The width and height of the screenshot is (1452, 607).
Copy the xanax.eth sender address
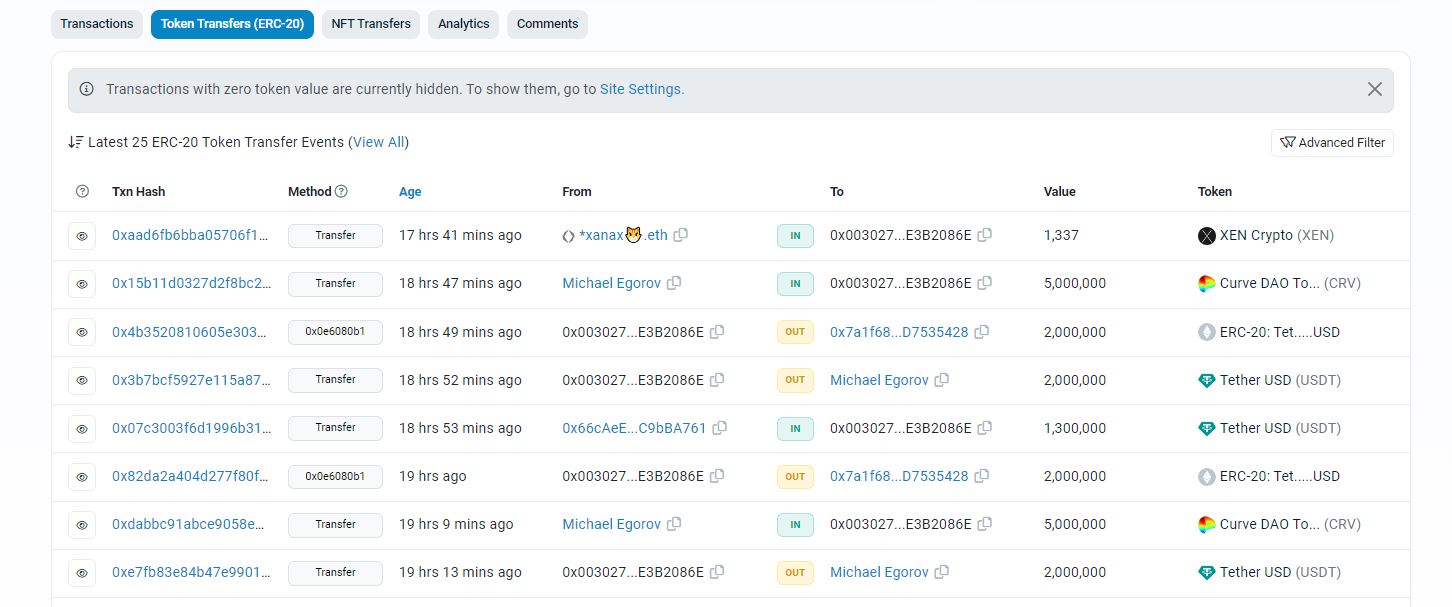click(x=681, y=235)
